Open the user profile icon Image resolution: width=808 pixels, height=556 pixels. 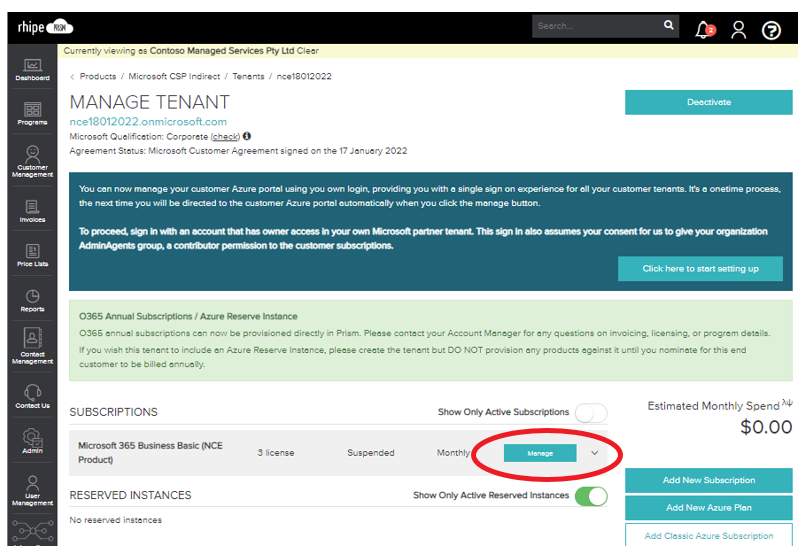coord(738,30)
